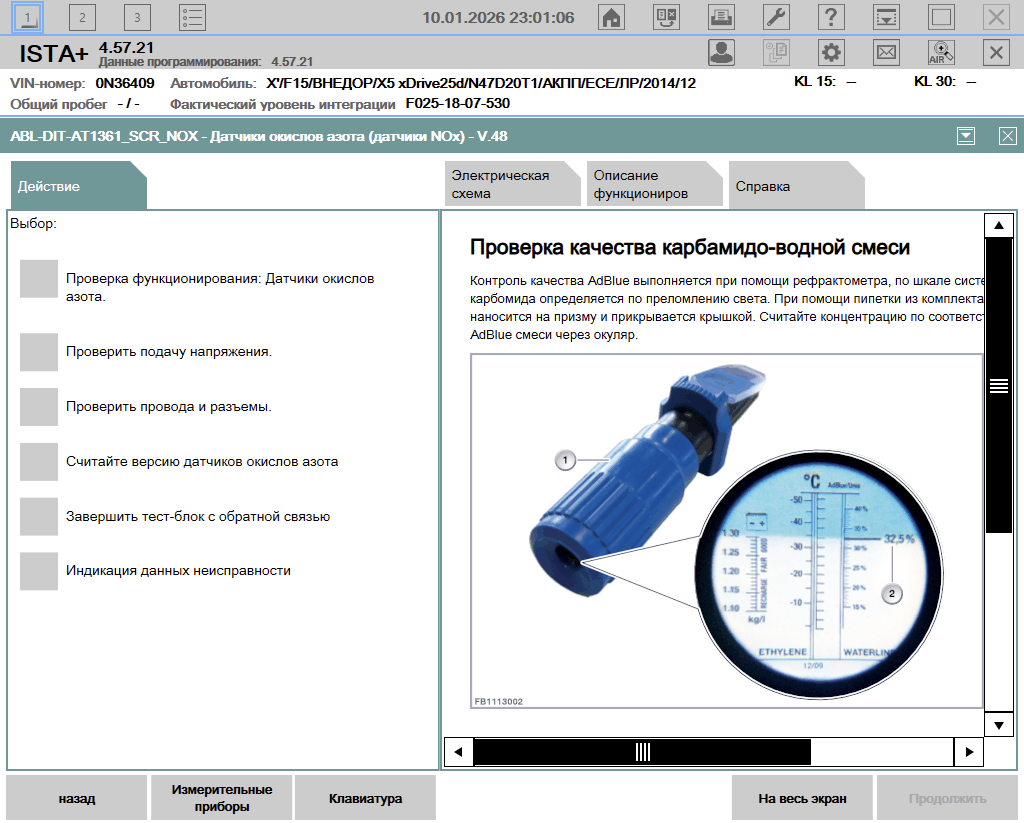
Task: Click the horizontal scrollbar right arrow
Action: tap(968, 751)
